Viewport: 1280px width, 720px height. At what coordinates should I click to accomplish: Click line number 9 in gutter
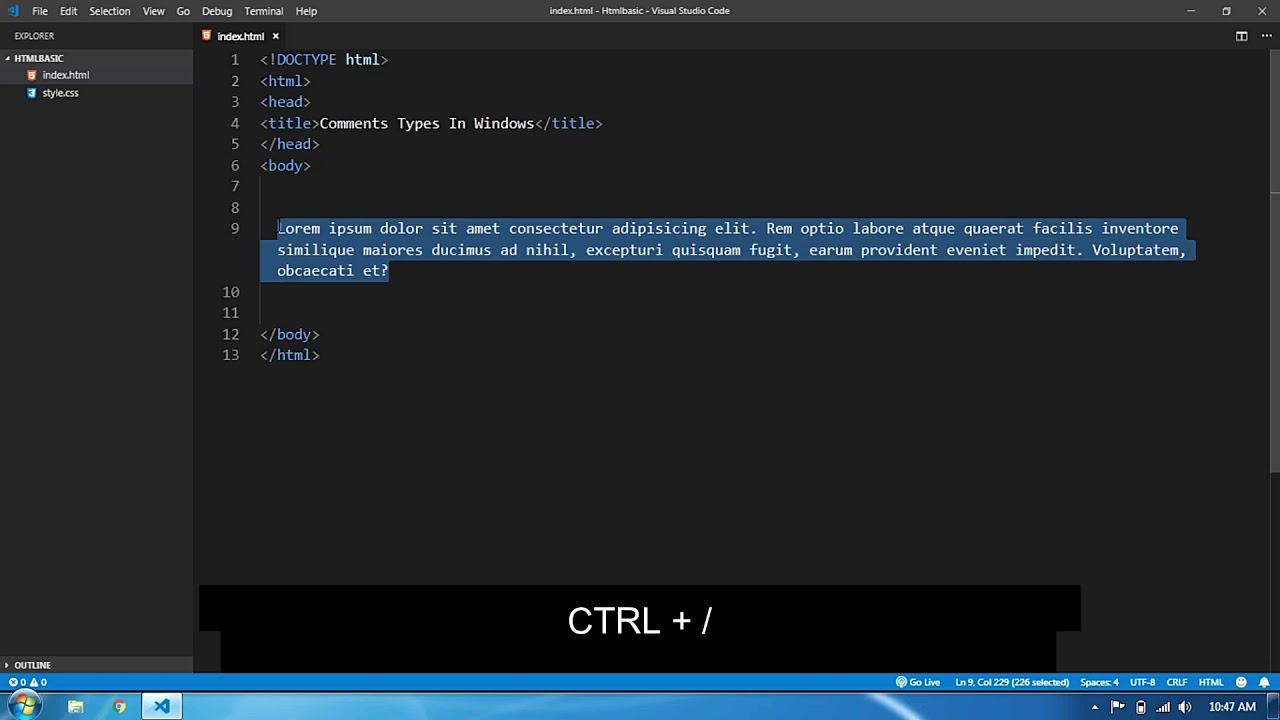[x=235, y=229]
